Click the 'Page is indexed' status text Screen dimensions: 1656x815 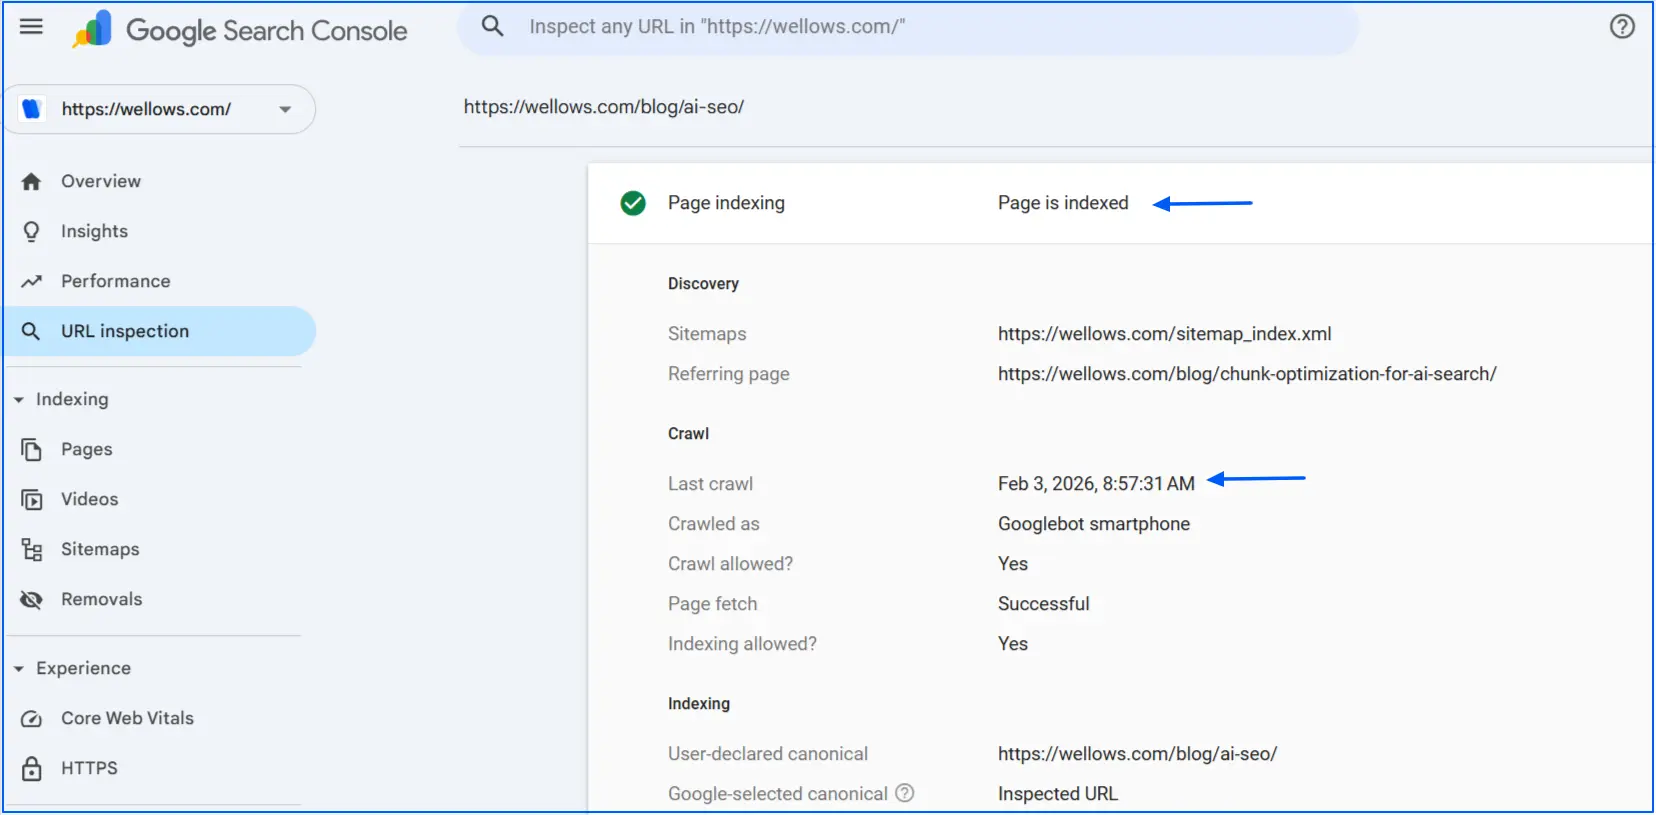1063,203
